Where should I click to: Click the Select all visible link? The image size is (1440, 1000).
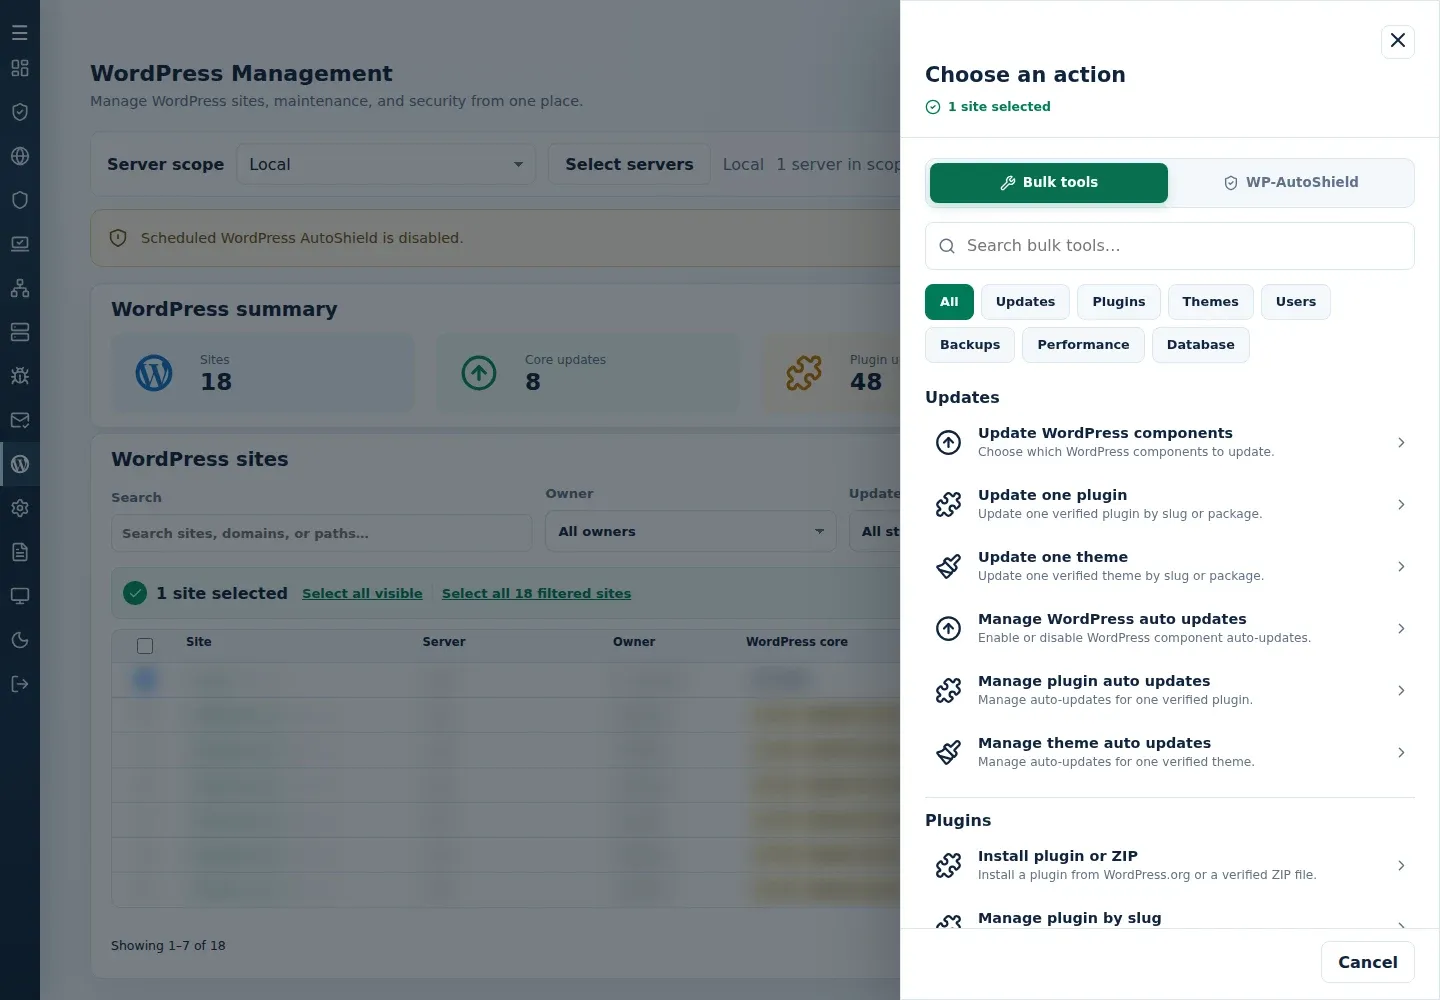[x=362, y=593]
